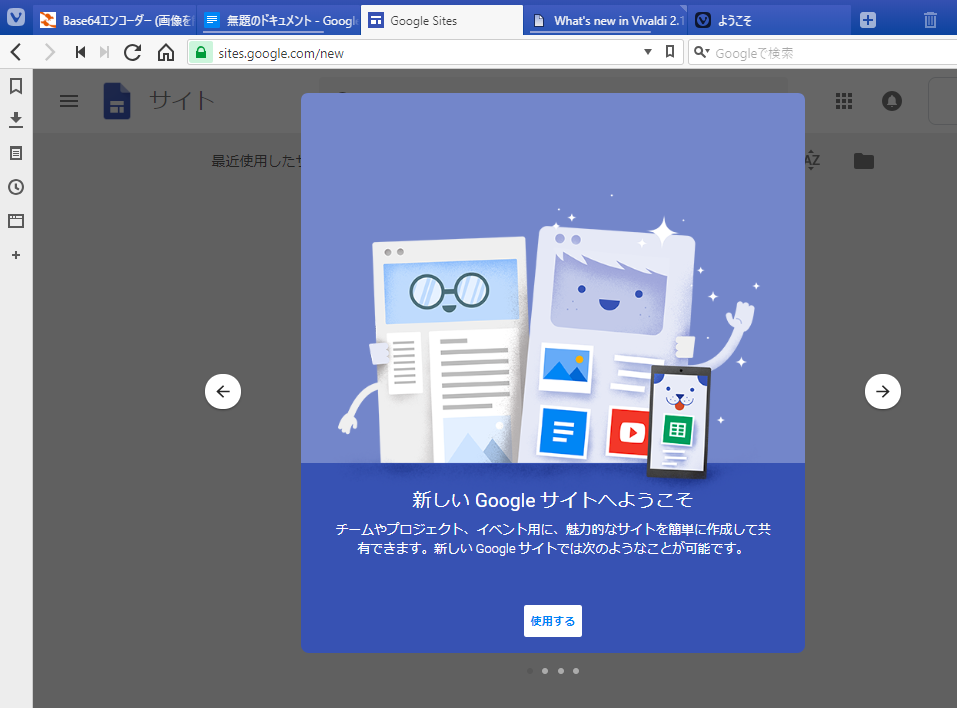The width and height of the screenshot is (957, 708).
Task: Open the Notes panel in the sidebar
Action: (x=15, y=153)
